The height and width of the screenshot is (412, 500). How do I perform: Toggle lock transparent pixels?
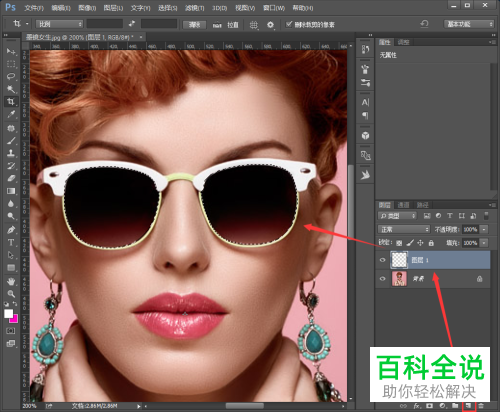tap(399, 243)
